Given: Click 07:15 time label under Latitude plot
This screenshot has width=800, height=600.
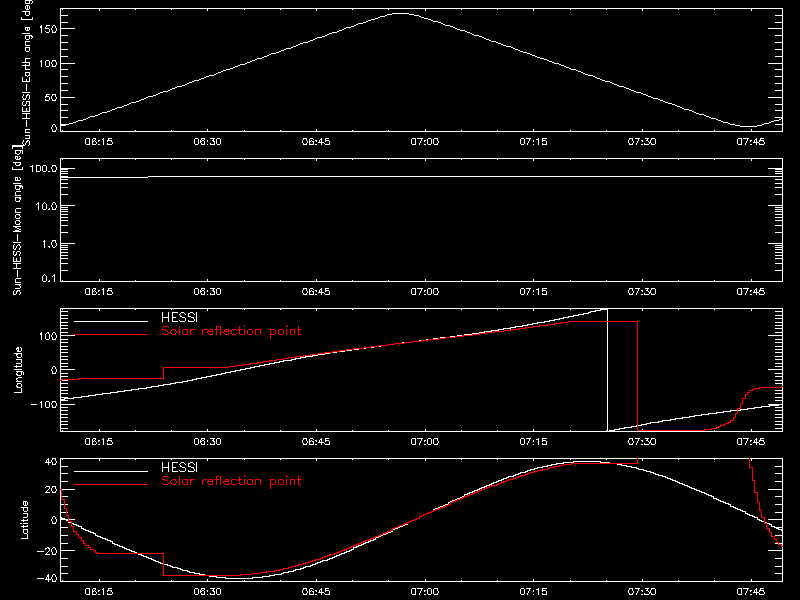Looking at the screenshot, I should (533, 592).
